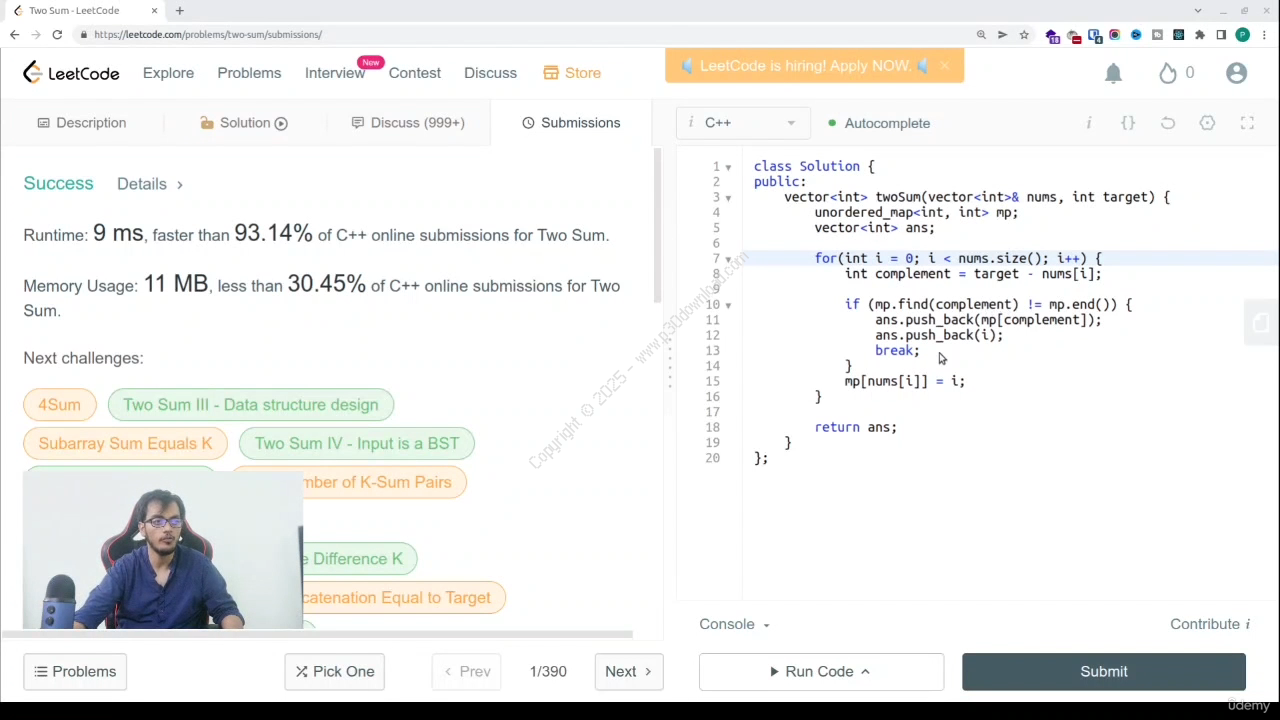Reset code to default with the revert icon
This screenshot has height=720, width=1280.
click(x=1168, y=123)
